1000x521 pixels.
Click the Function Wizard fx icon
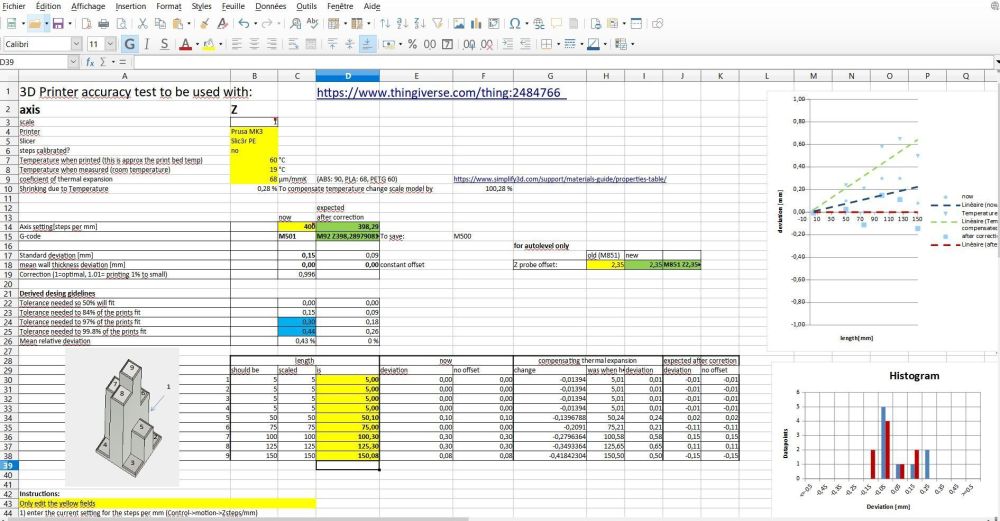[x=90, y=62]
